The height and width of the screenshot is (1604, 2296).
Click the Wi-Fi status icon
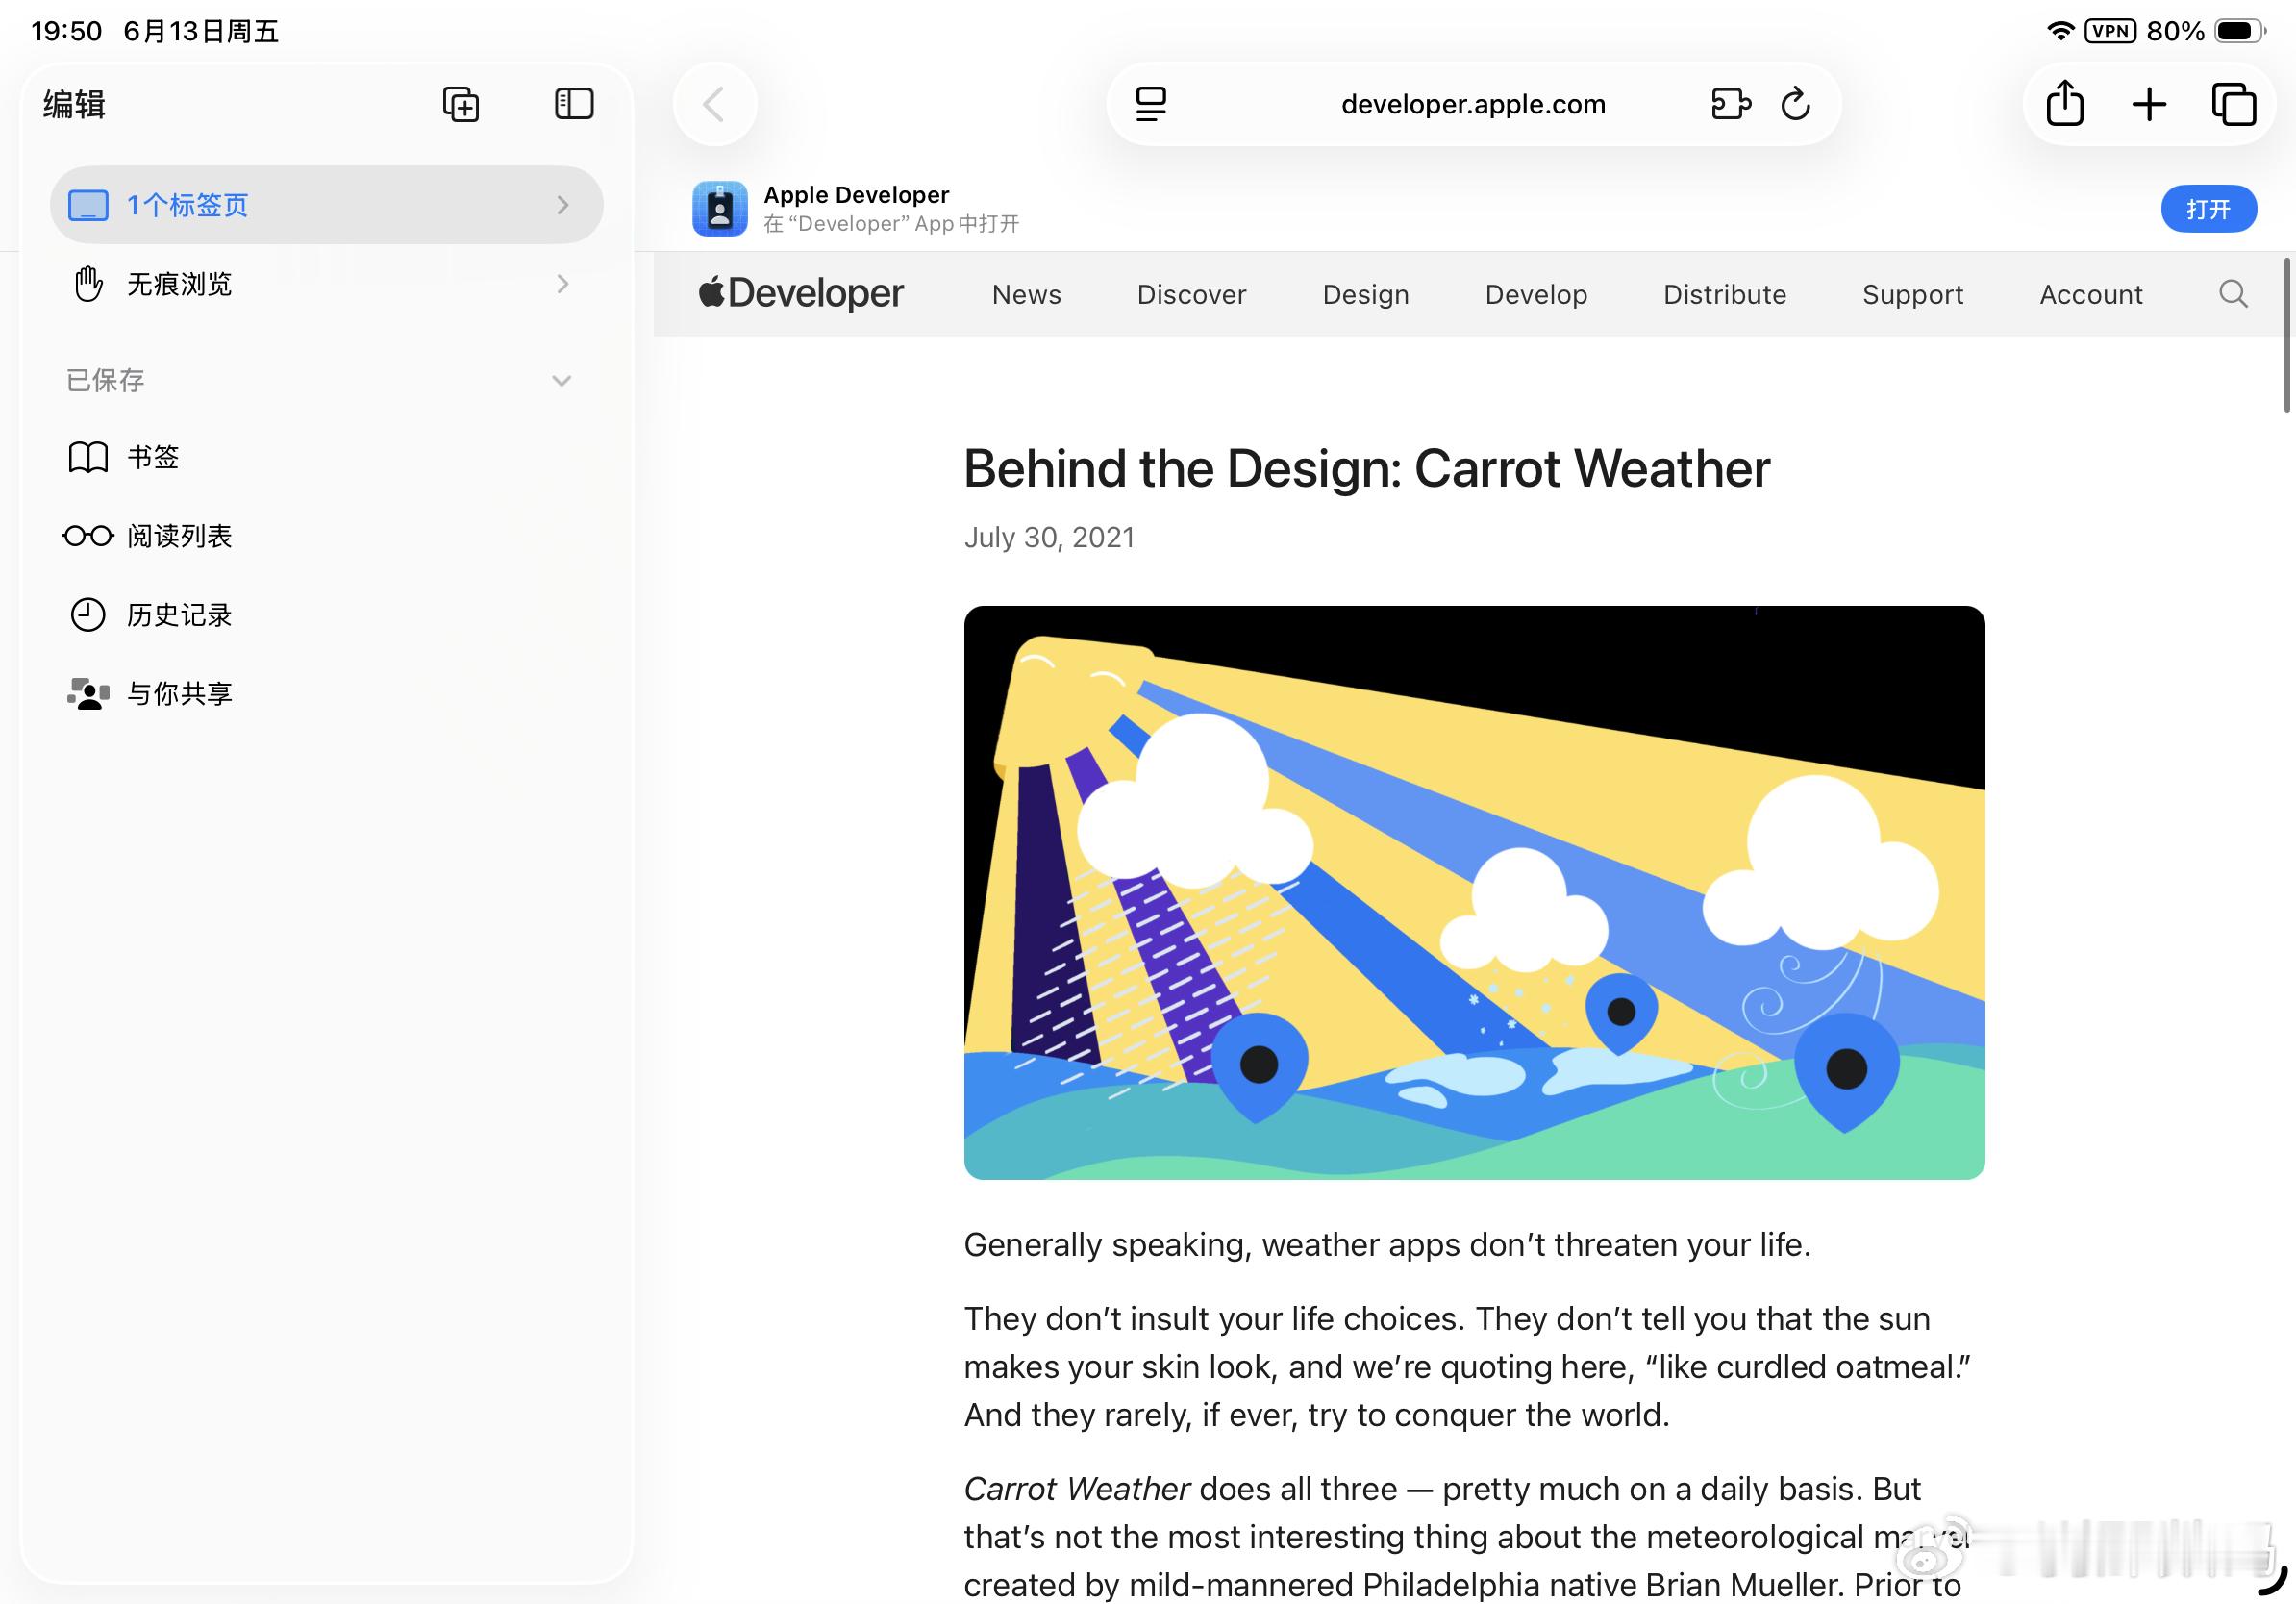pos(2060,30)
